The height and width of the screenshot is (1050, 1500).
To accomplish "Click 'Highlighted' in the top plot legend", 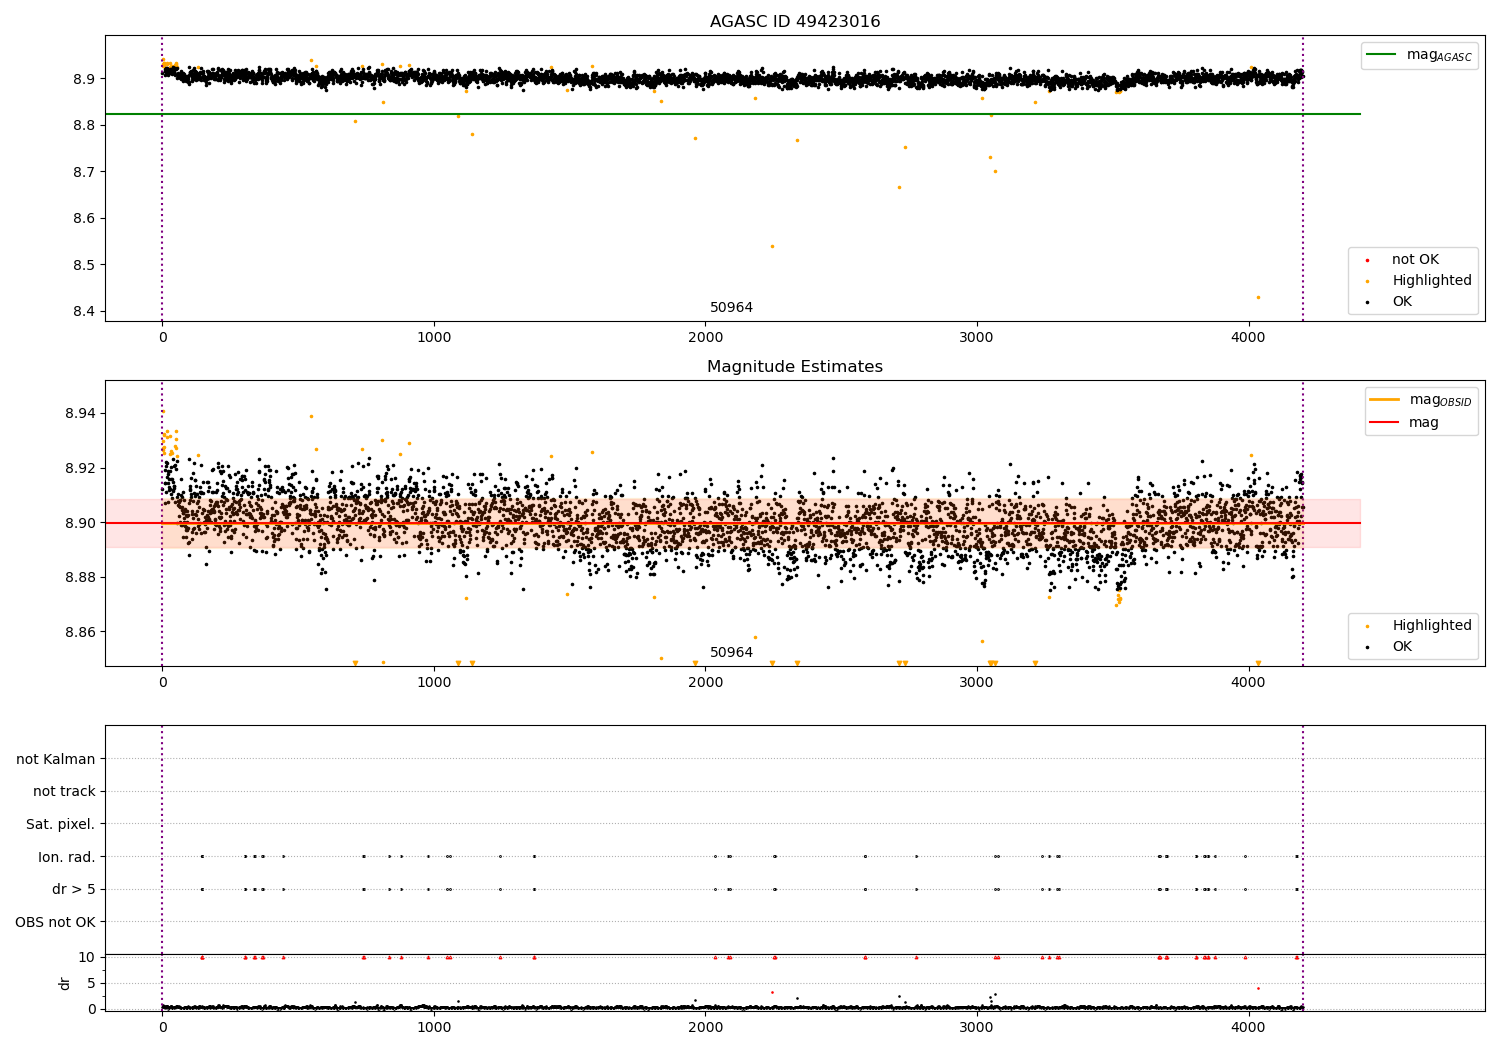I will click(1418, 281).
